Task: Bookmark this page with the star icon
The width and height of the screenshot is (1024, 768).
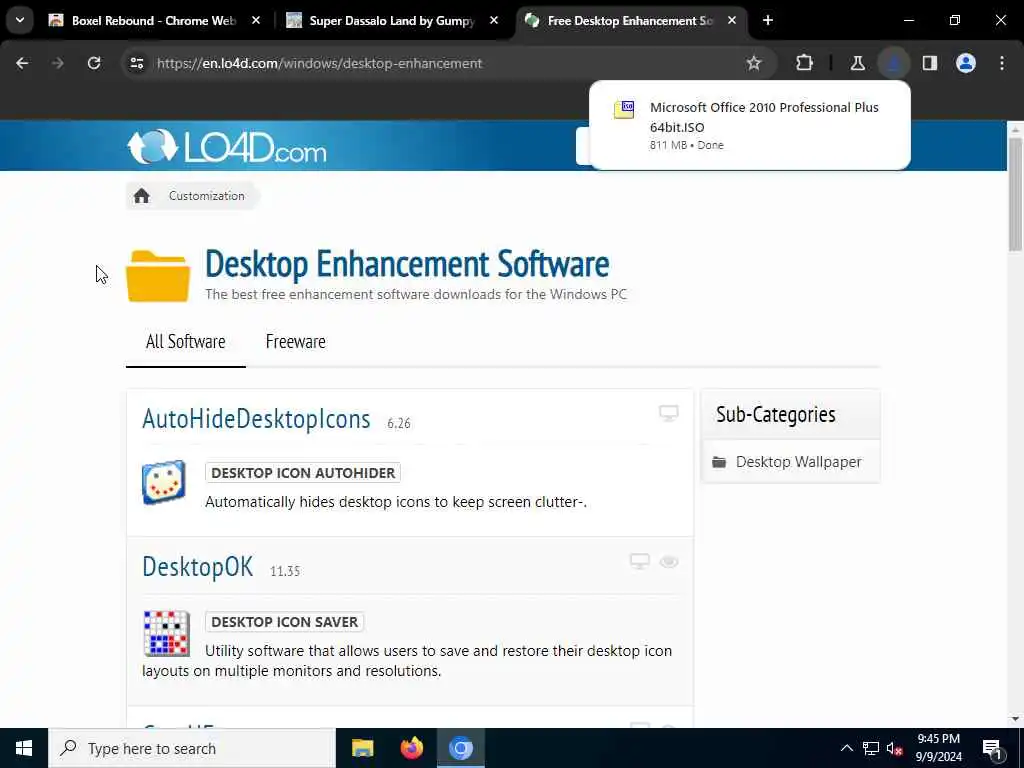Action: [754, 63]
